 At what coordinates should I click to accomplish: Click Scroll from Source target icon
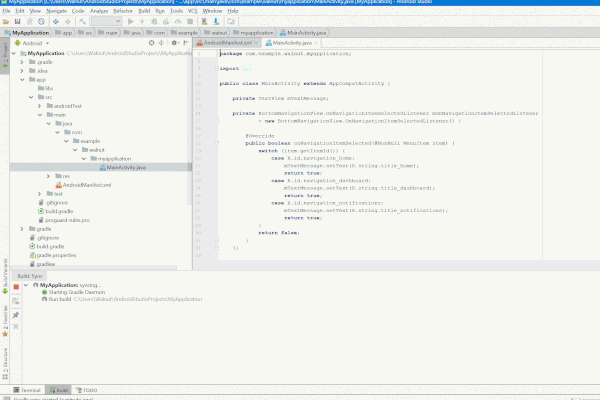tap(152, 43)
